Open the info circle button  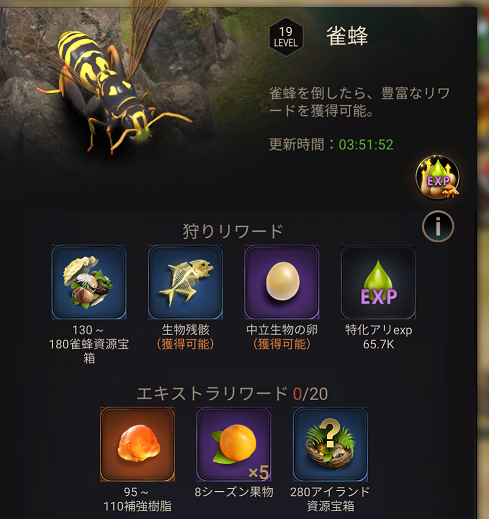coord(438,226)
